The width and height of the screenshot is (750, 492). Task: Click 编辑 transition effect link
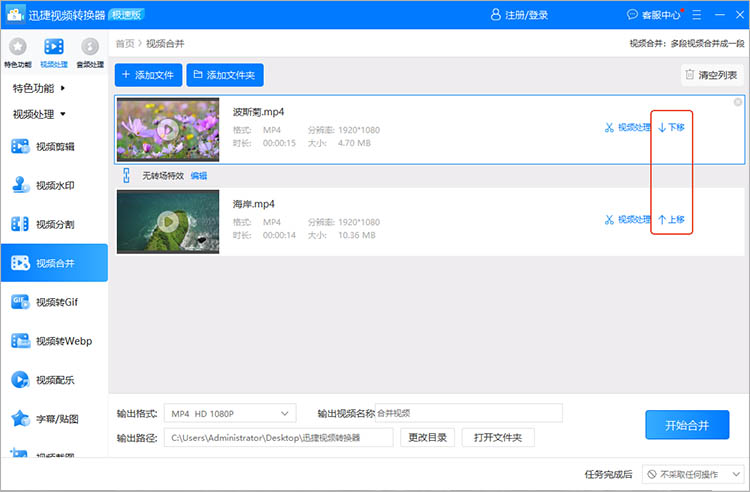coord(199,175)
